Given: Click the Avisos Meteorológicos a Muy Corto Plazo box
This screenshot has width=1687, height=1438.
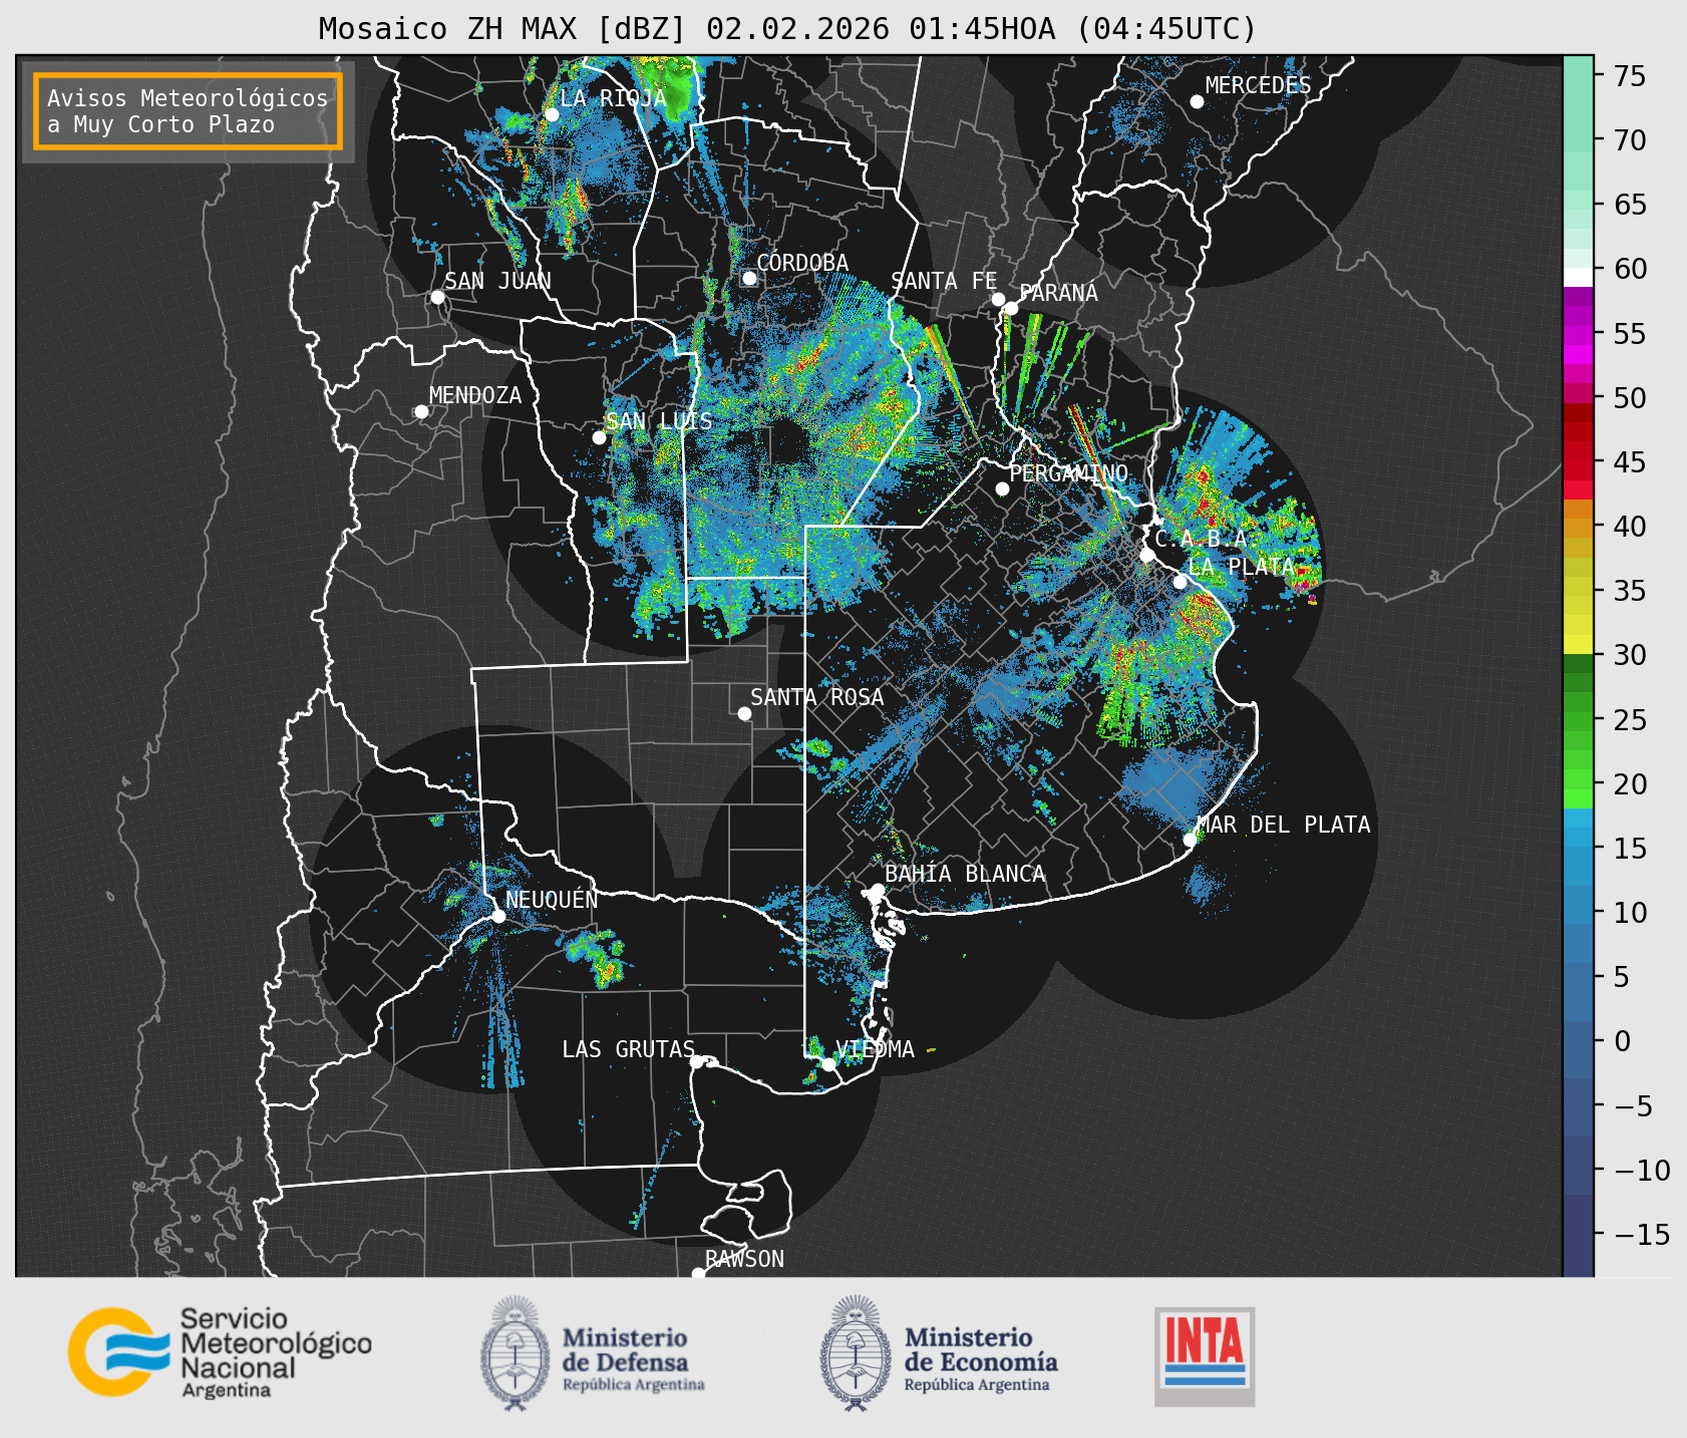Looking at the screenshot, I should 188,111.
